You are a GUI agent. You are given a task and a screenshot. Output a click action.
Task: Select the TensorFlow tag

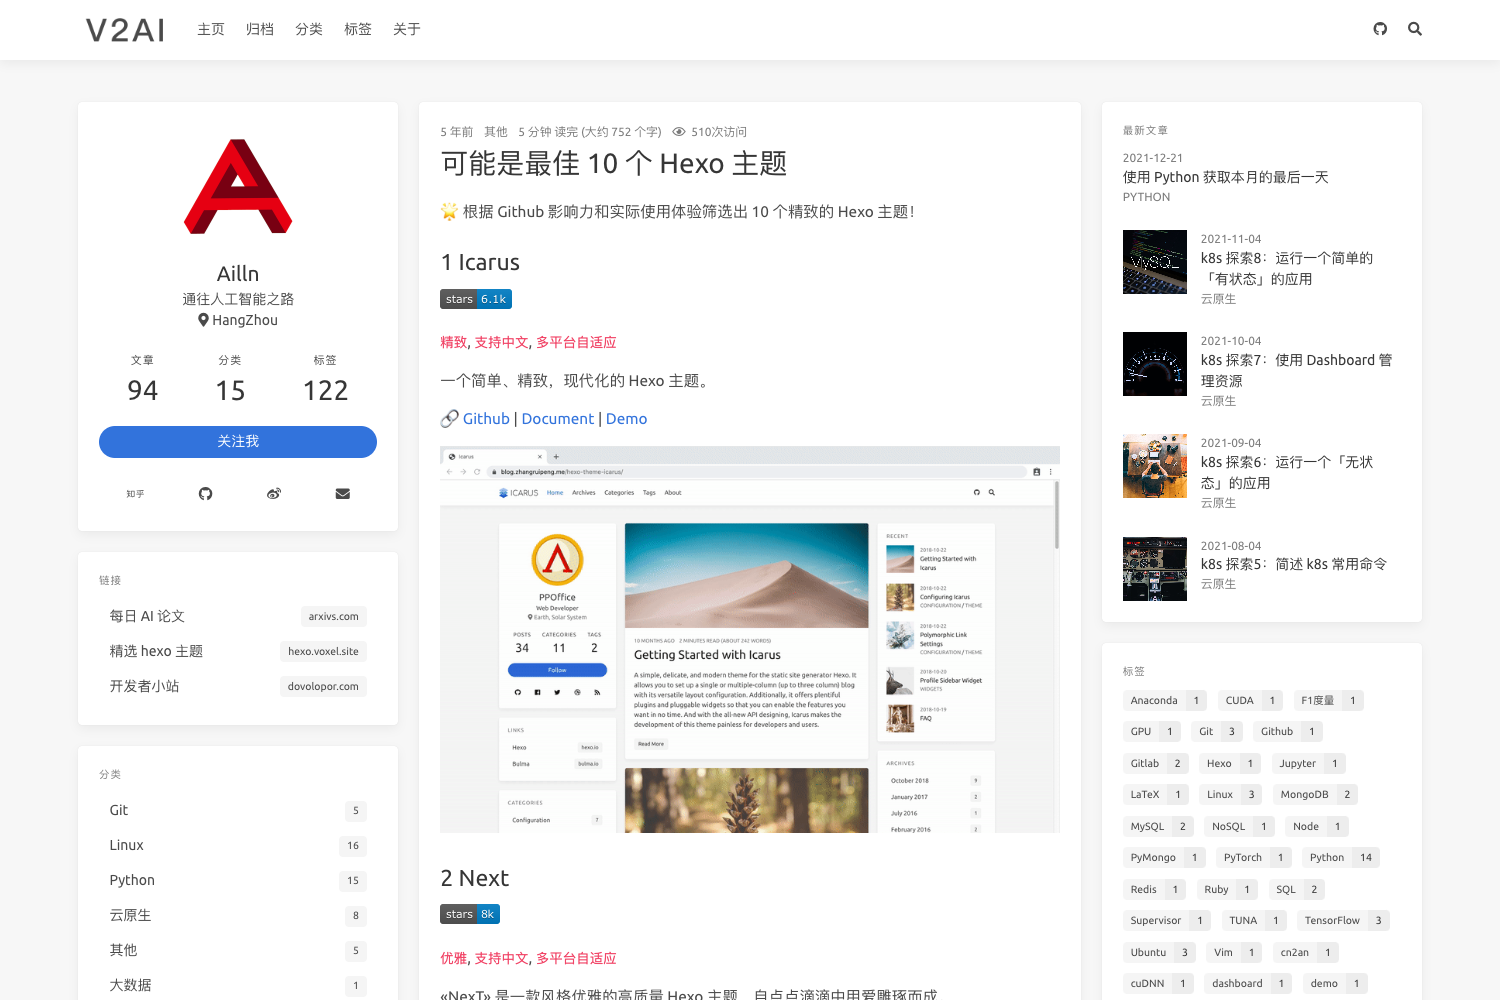pyautogui.click(x=1343, y=921)
